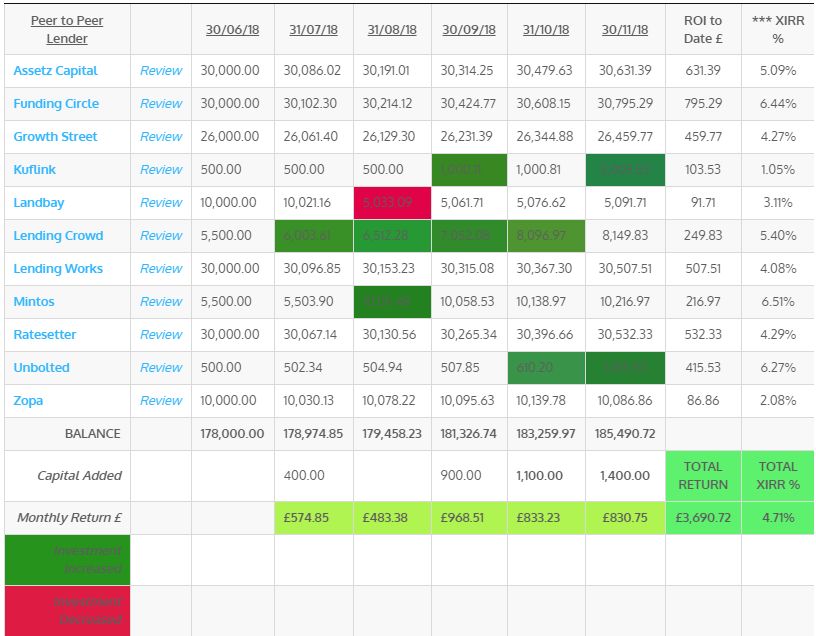Screen dimensions: 816x636
Task: Follow the Ratesetter lender link
Action: coord(45,335)
